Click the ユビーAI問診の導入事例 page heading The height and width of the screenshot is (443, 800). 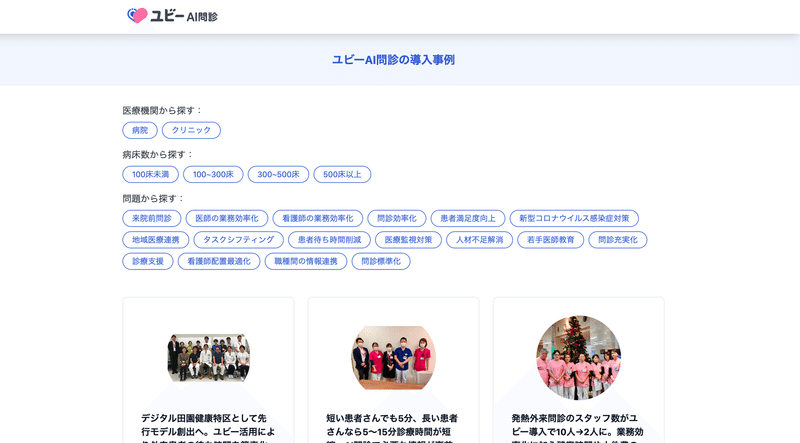tap(393, 60)
